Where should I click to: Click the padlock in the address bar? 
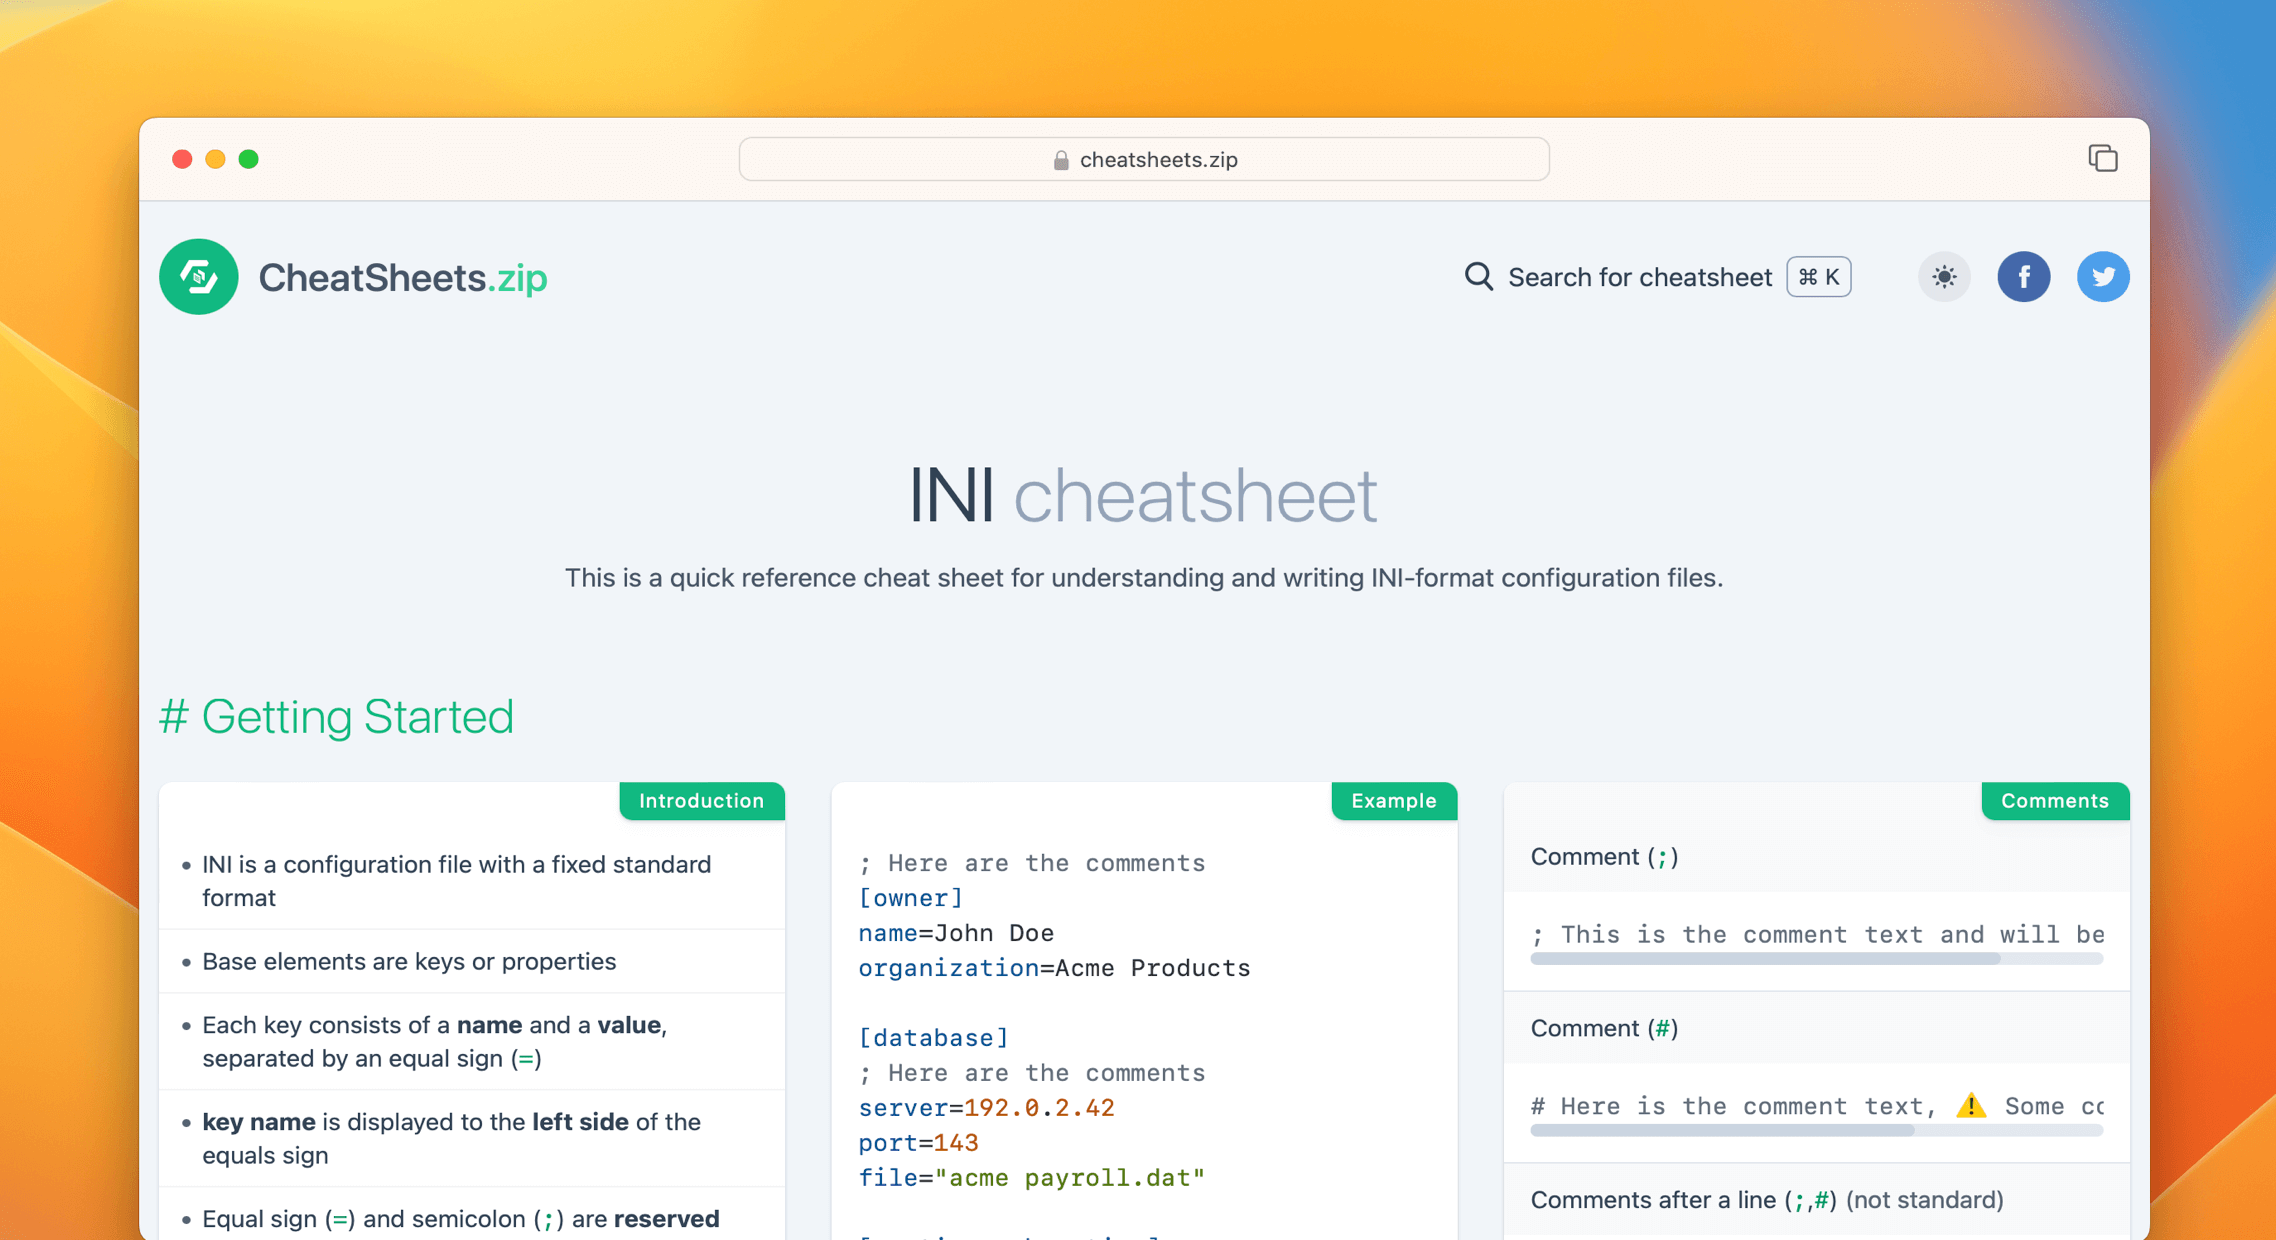[x=1058, y=159]
